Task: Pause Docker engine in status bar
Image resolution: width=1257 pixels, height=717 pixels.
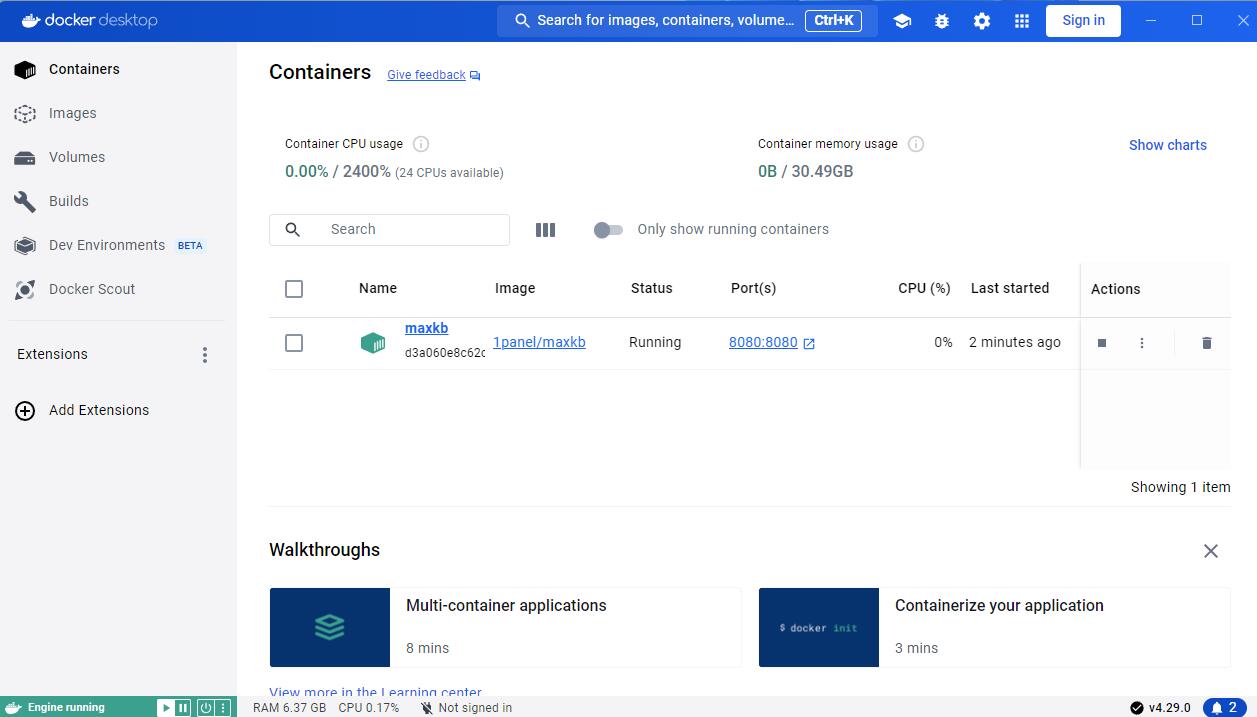Action: click(183, 708)
